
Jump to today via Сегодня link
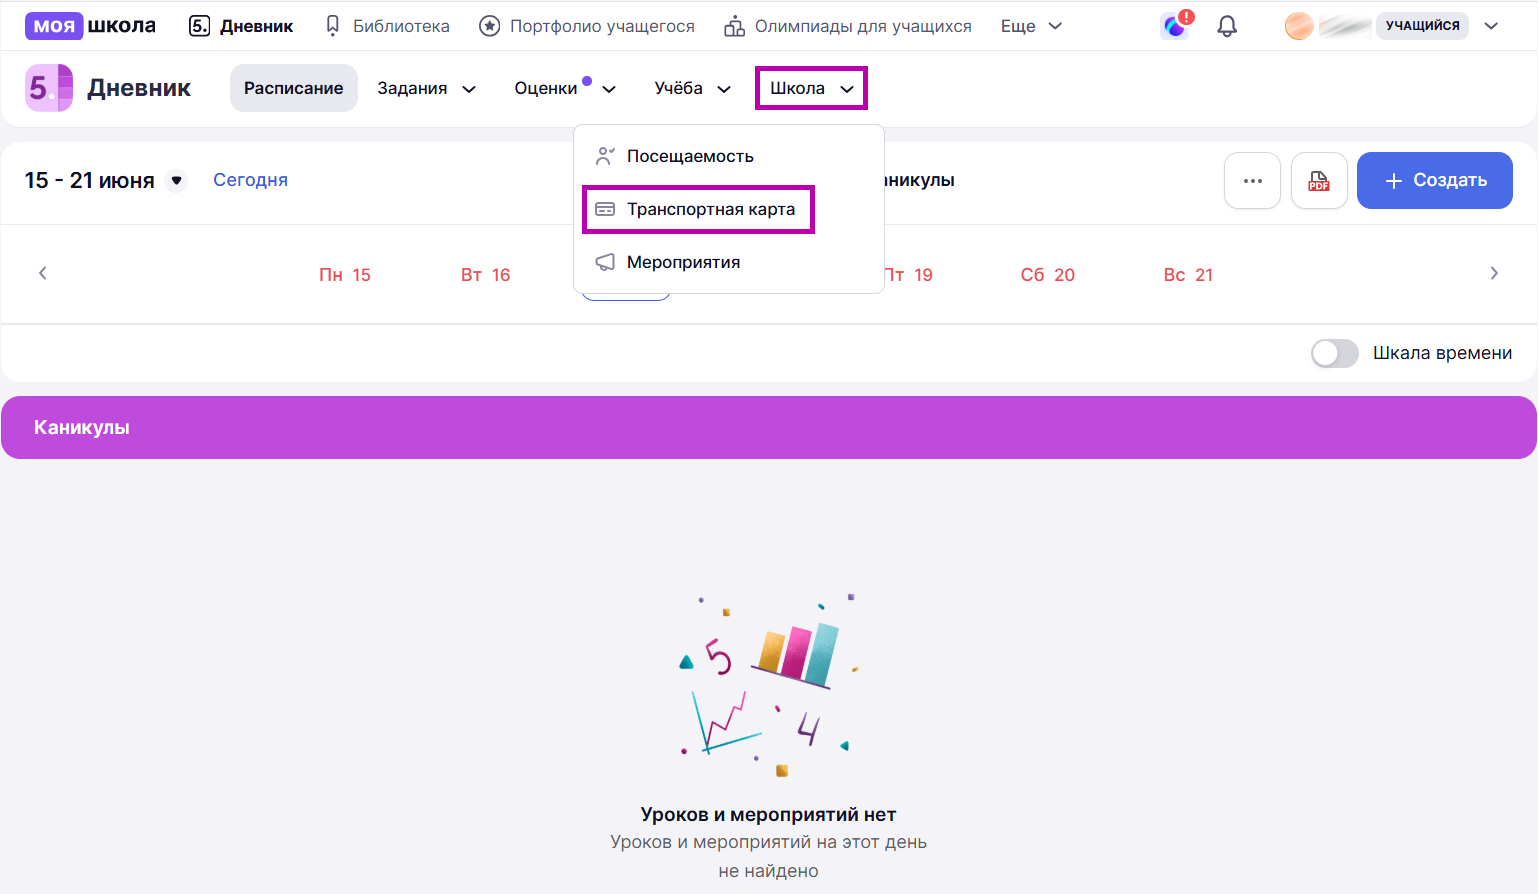click(250, 180)
